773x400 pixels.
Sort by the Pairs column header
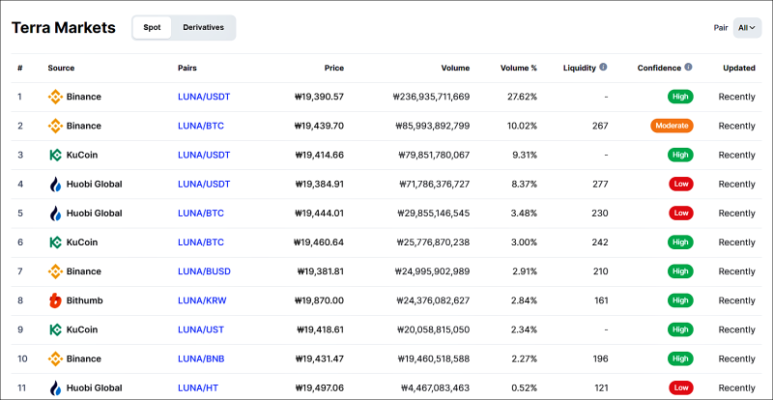tap(187, 68)
